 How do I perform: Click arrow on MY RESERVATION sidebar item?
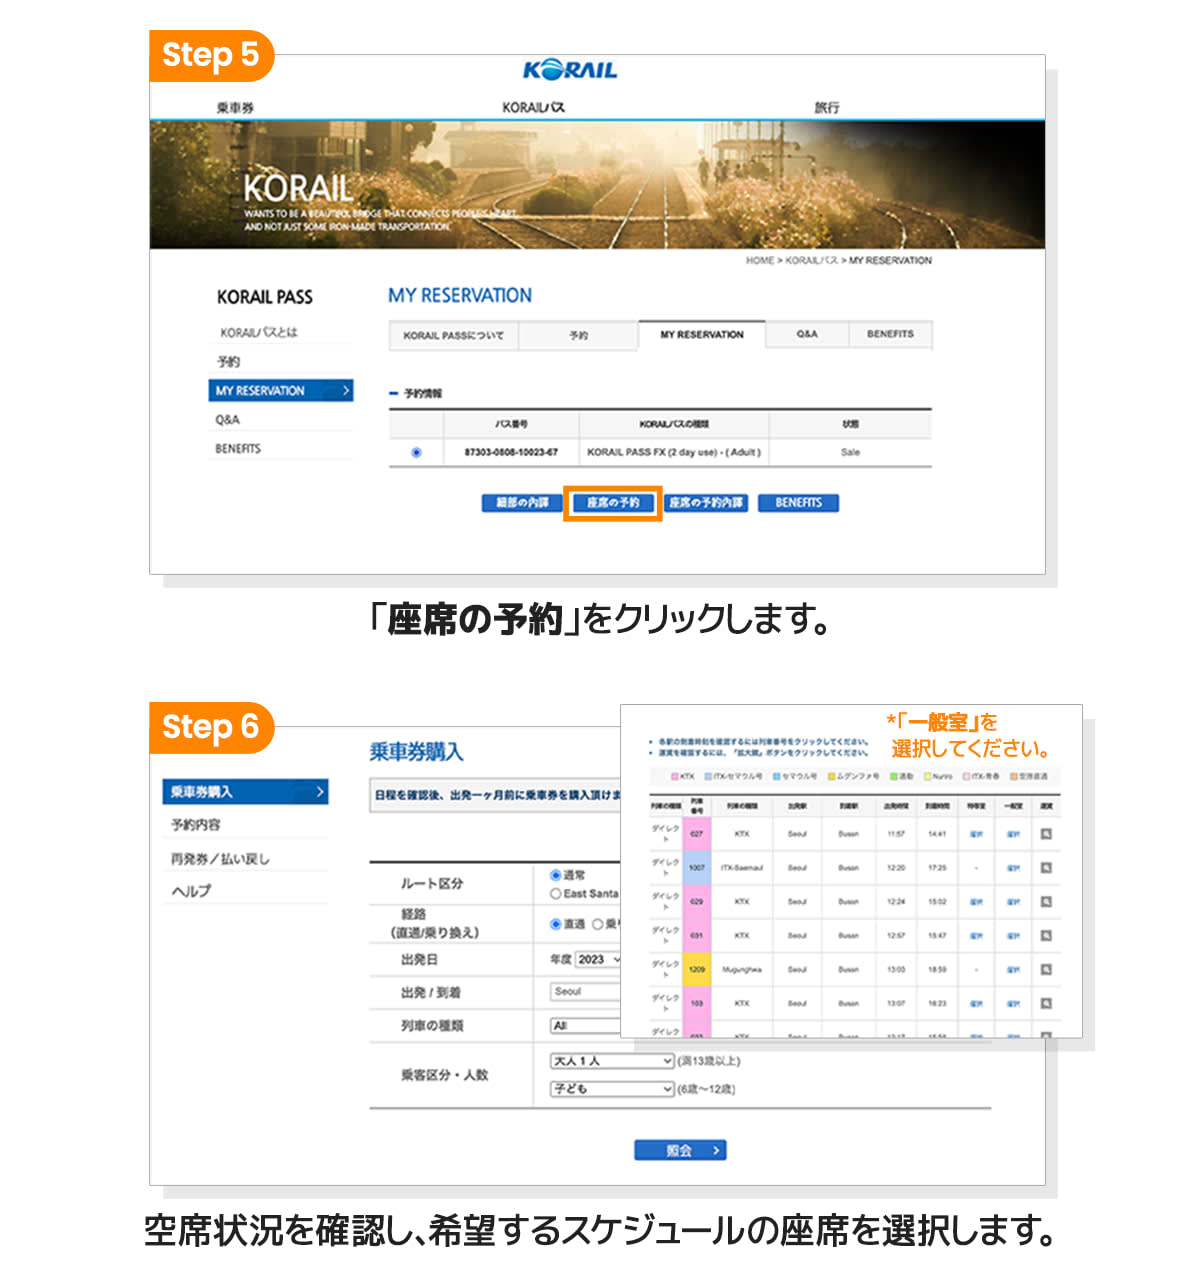point(346,391)
